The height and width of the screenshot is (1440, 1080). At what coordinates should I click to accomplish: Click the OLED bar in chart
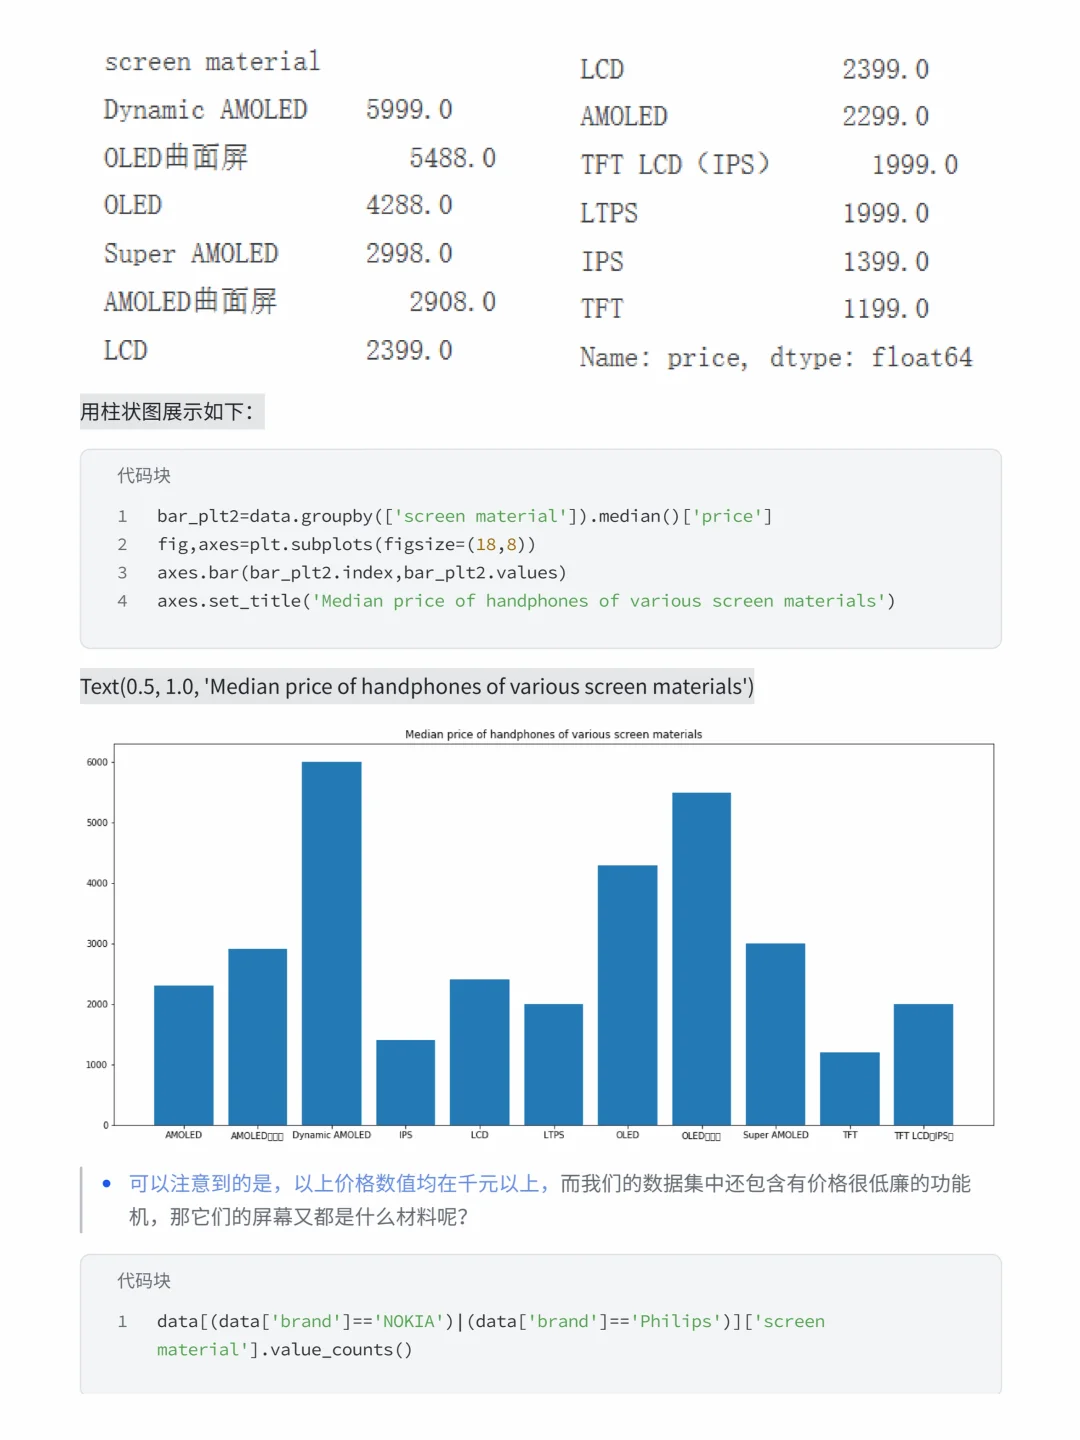[627, 995]
